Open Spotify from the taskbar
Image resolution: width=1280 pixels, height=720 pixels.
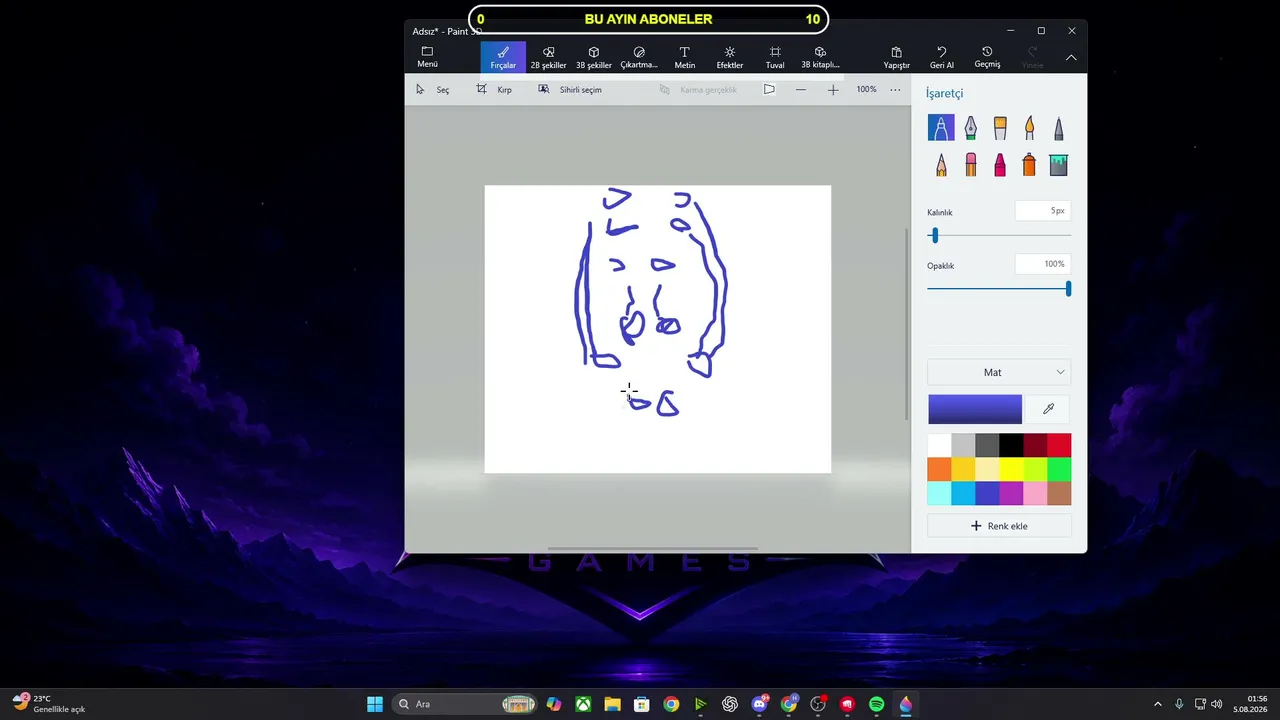tap(877, 704)
